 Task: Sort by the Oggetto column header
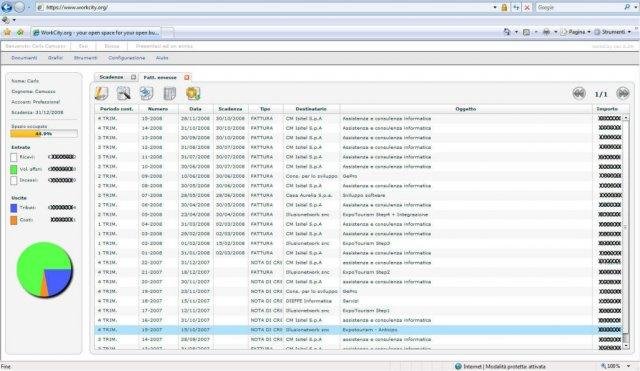tap(466, 109)
